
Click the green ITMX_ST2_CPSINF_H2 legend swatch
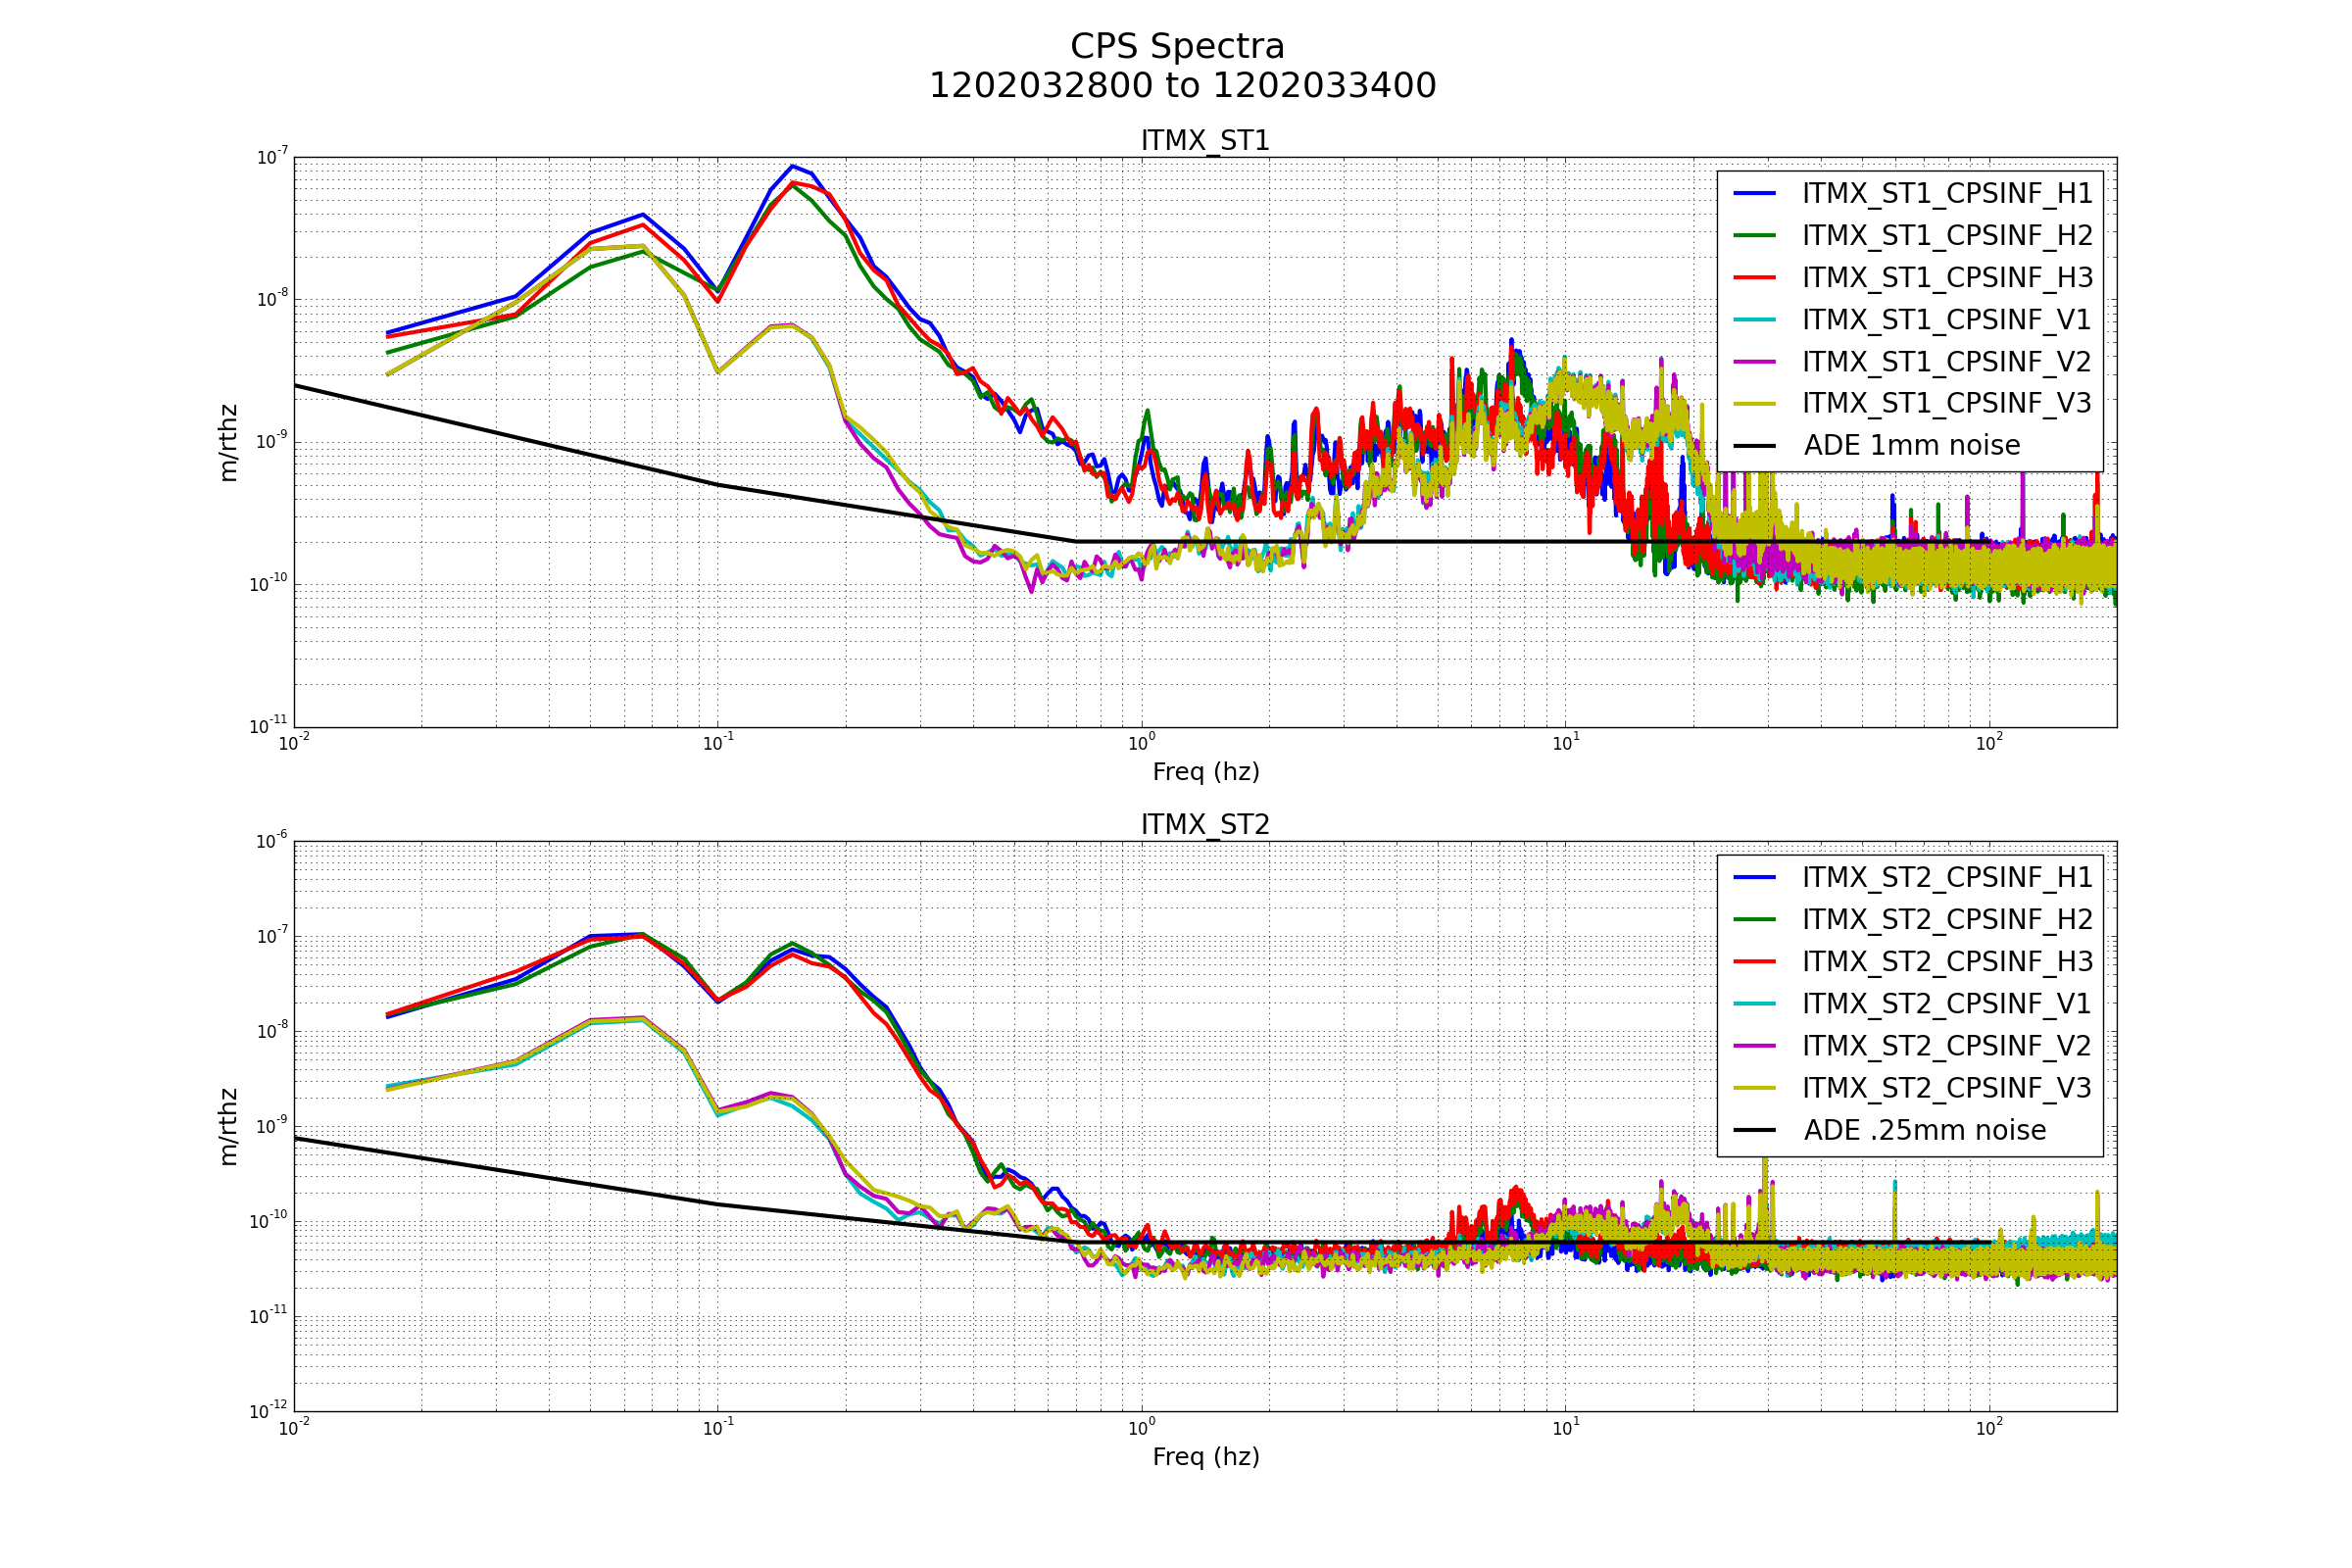[1754, 919]
